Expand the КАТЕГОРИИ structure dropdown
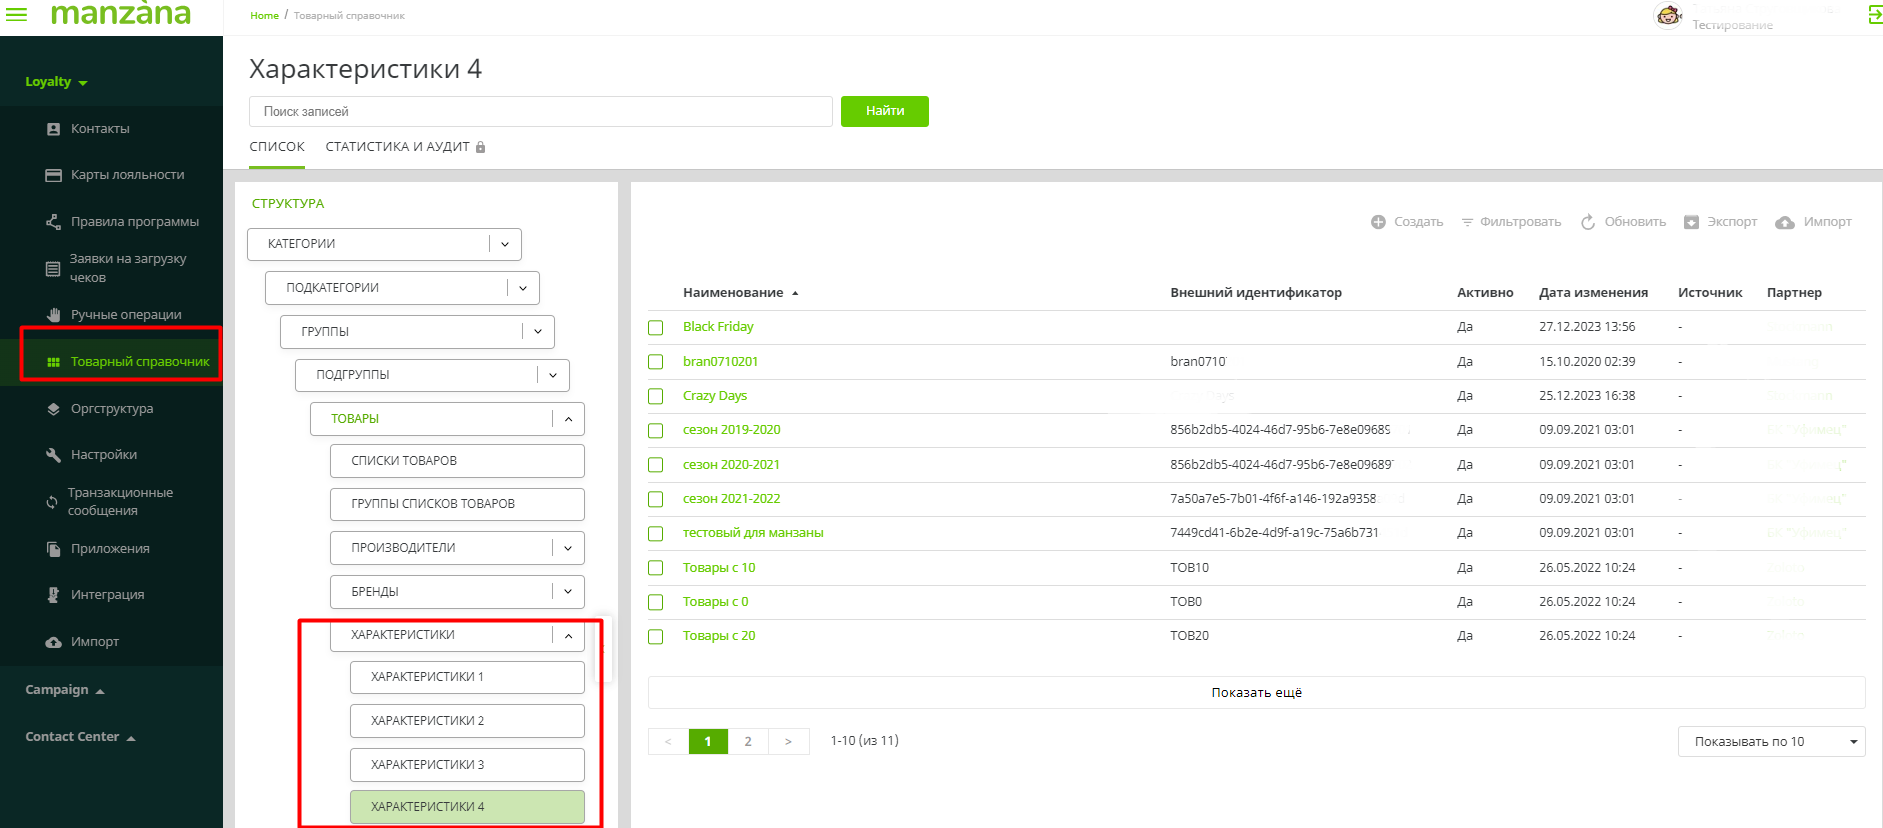 tap(505, 244)
